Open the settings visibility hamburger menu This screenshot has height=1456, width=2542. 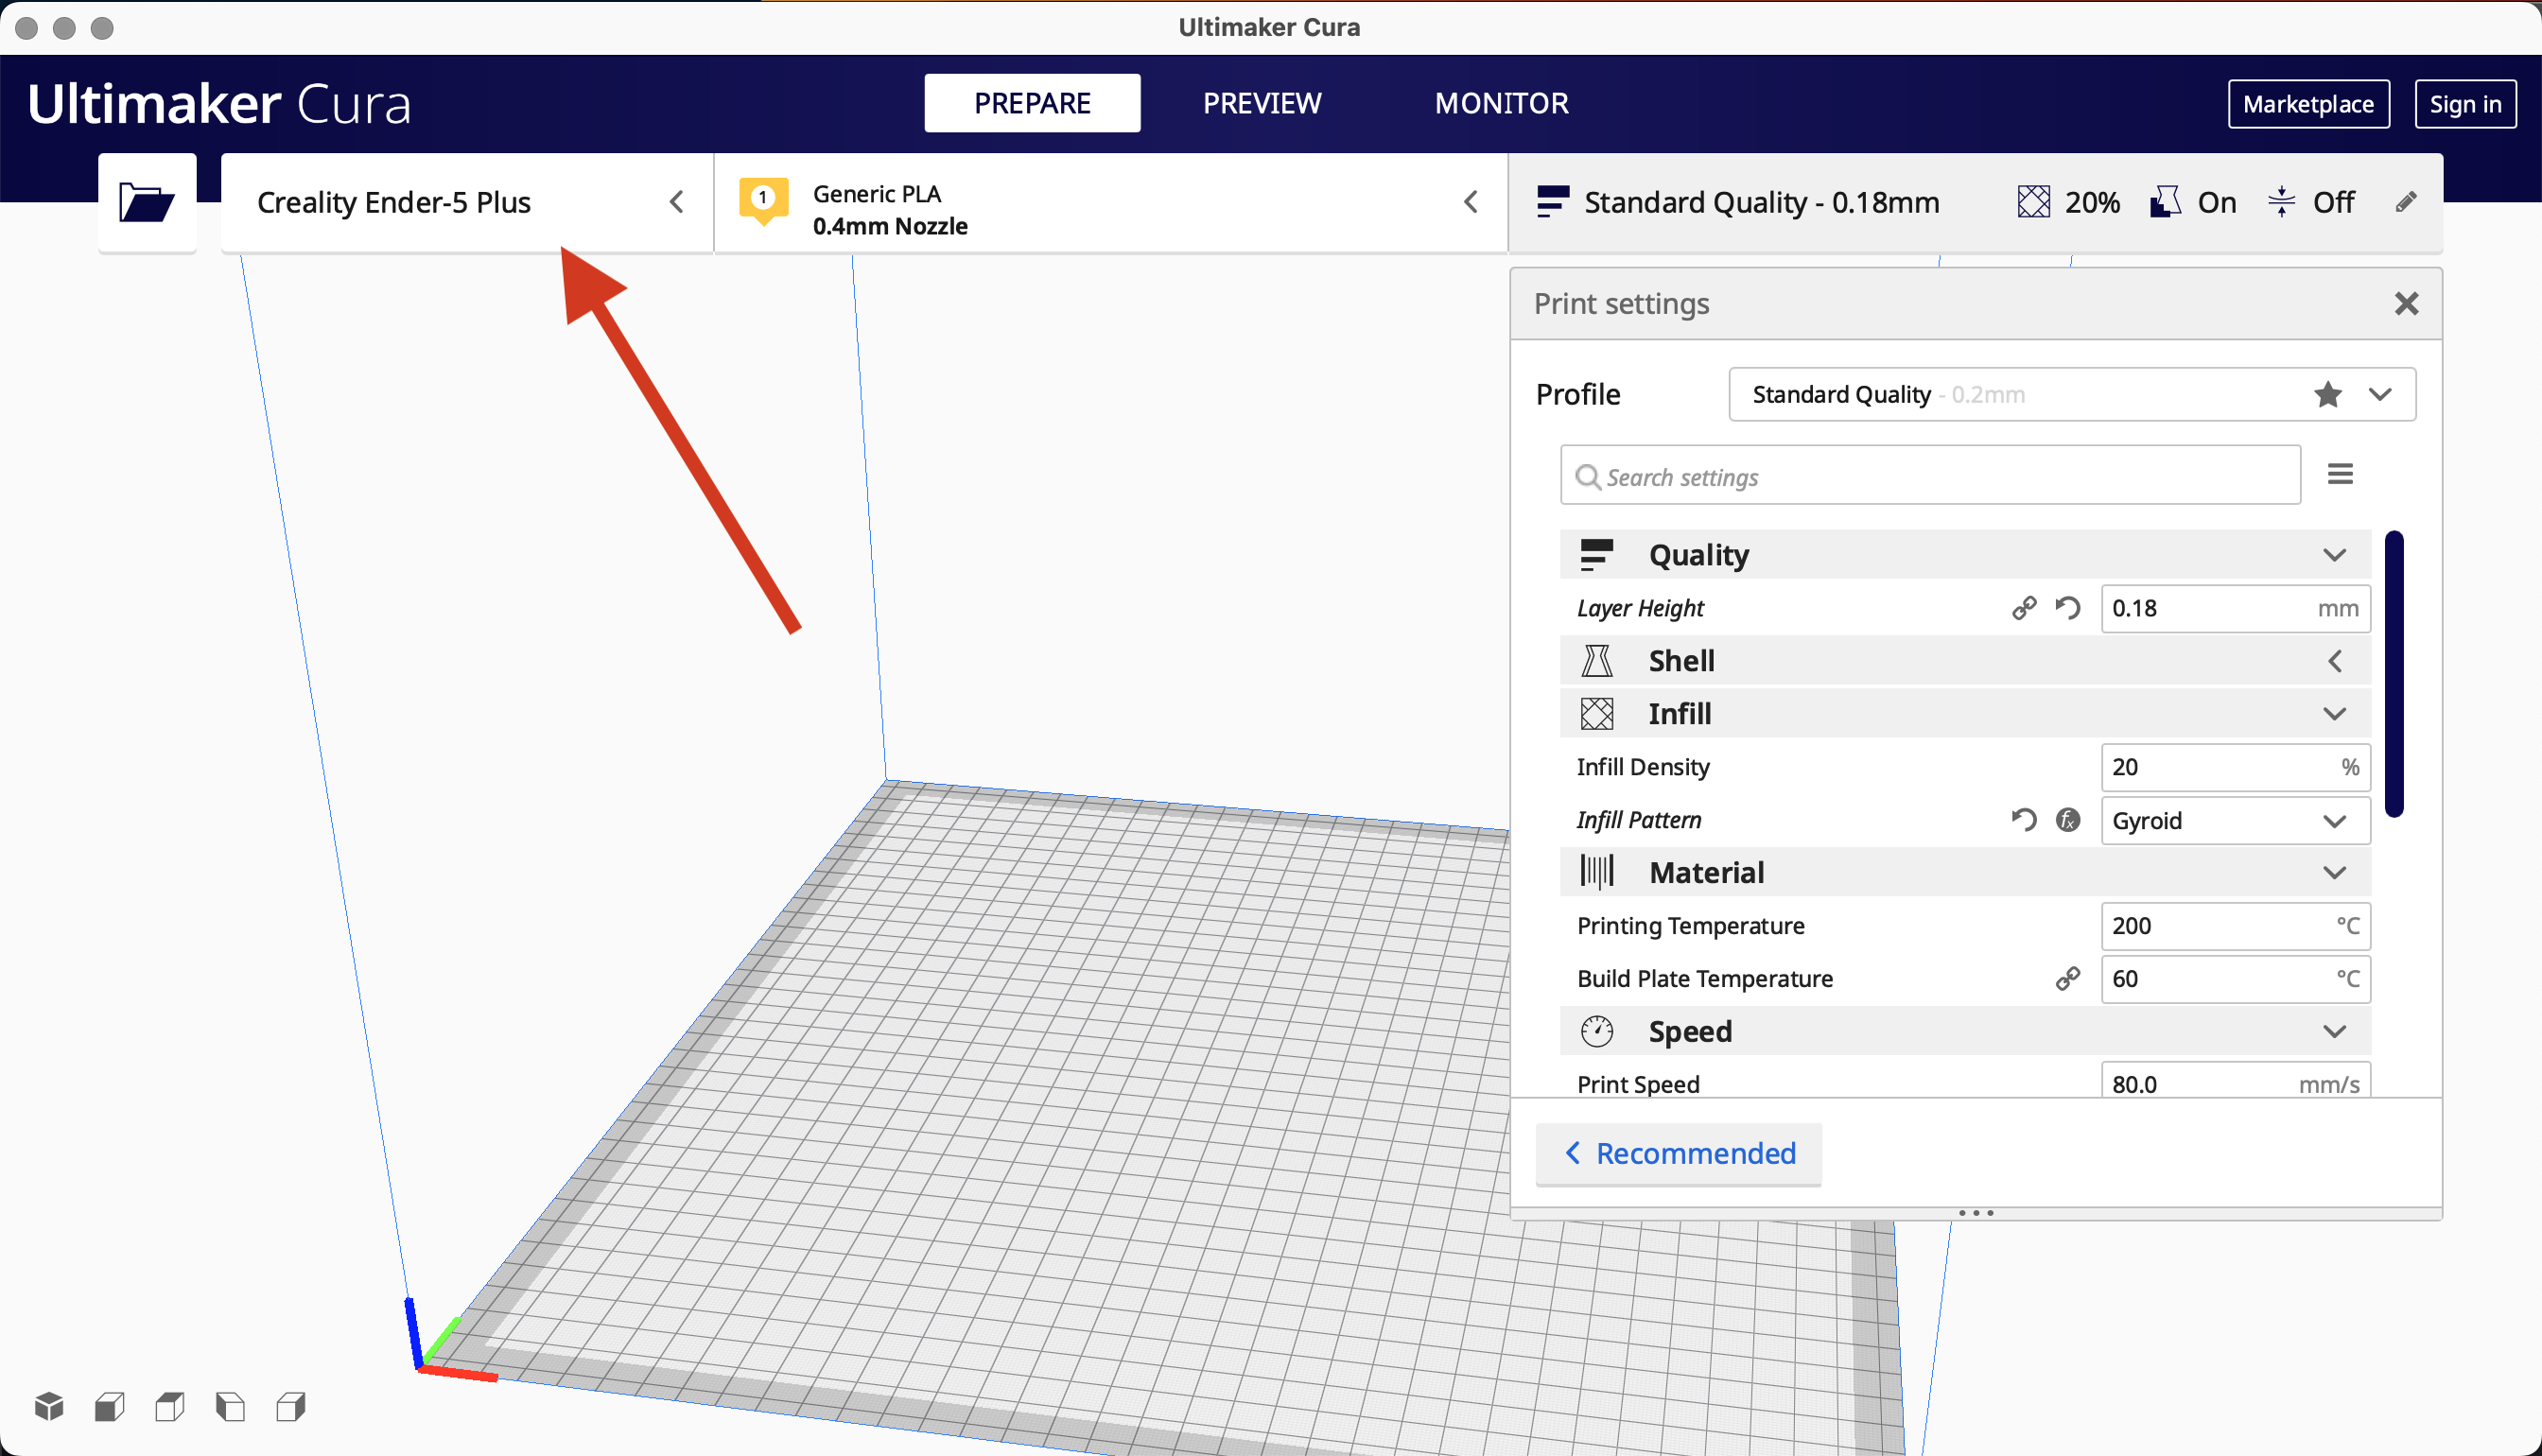(2340, 474)
